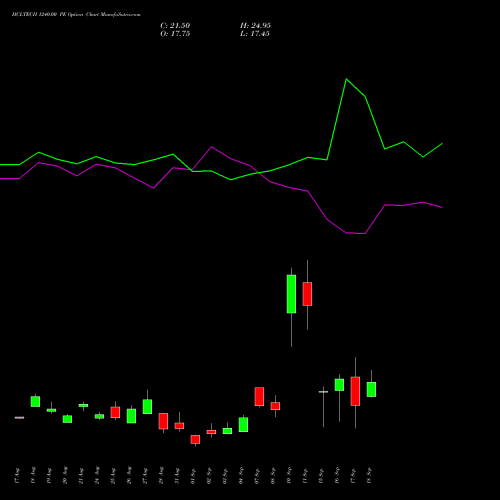Image resolution: width=500 pixels, height=500 pixels.
Task: Click the purple indicator line's peak
Action: click(x=211, y=147)
